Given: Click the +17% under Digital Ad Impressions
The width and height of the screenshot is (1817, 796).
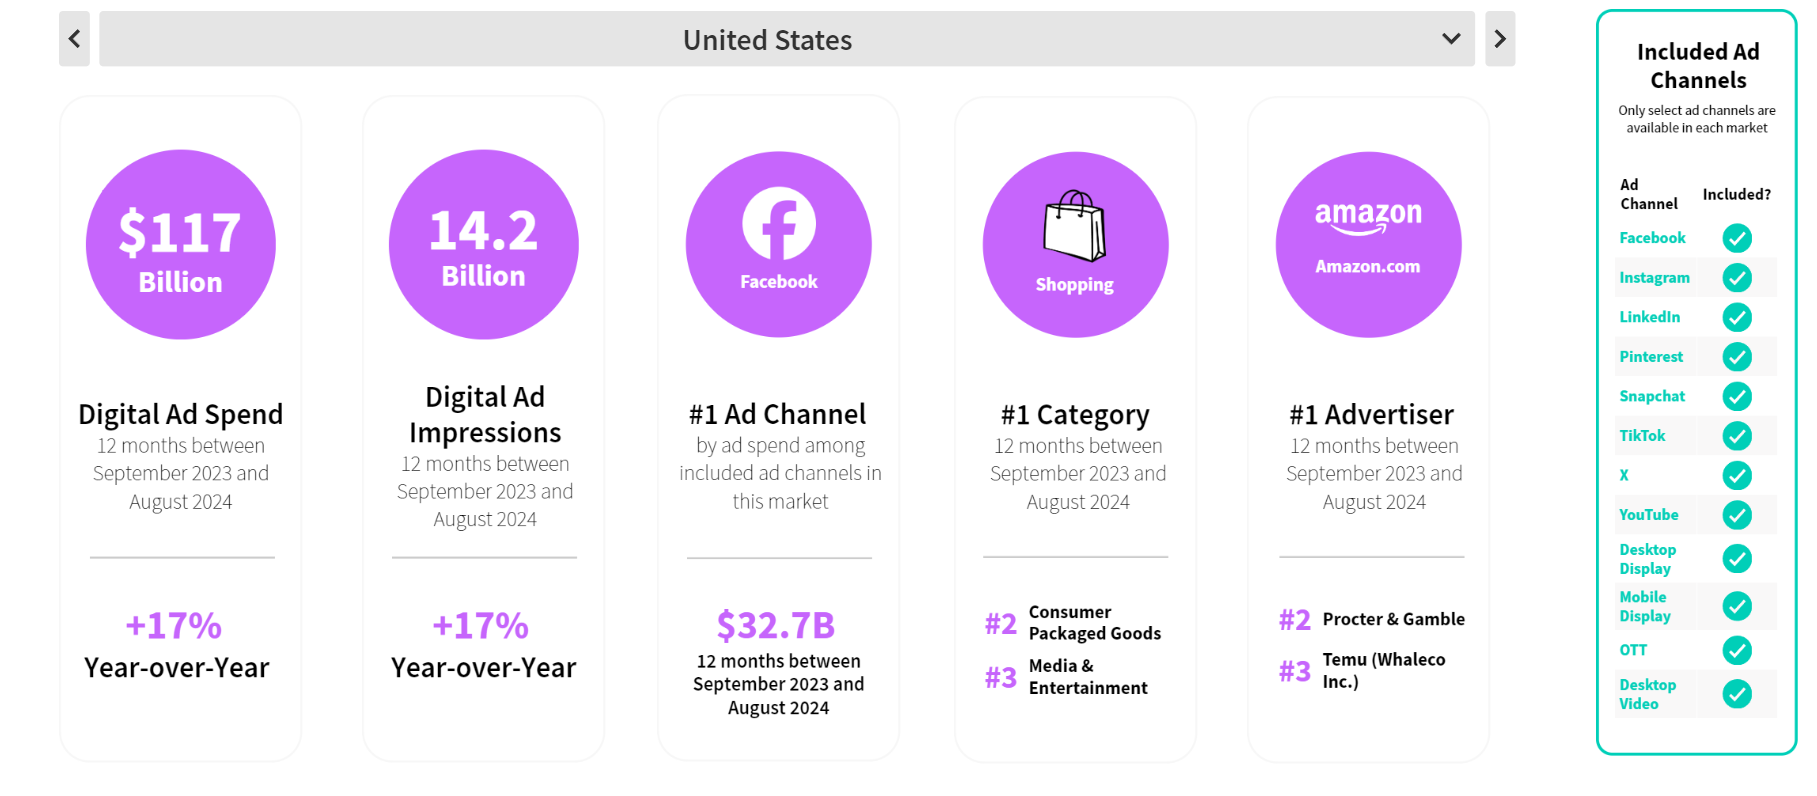Looking at the screenshot, I should click(x=480, y=625).
